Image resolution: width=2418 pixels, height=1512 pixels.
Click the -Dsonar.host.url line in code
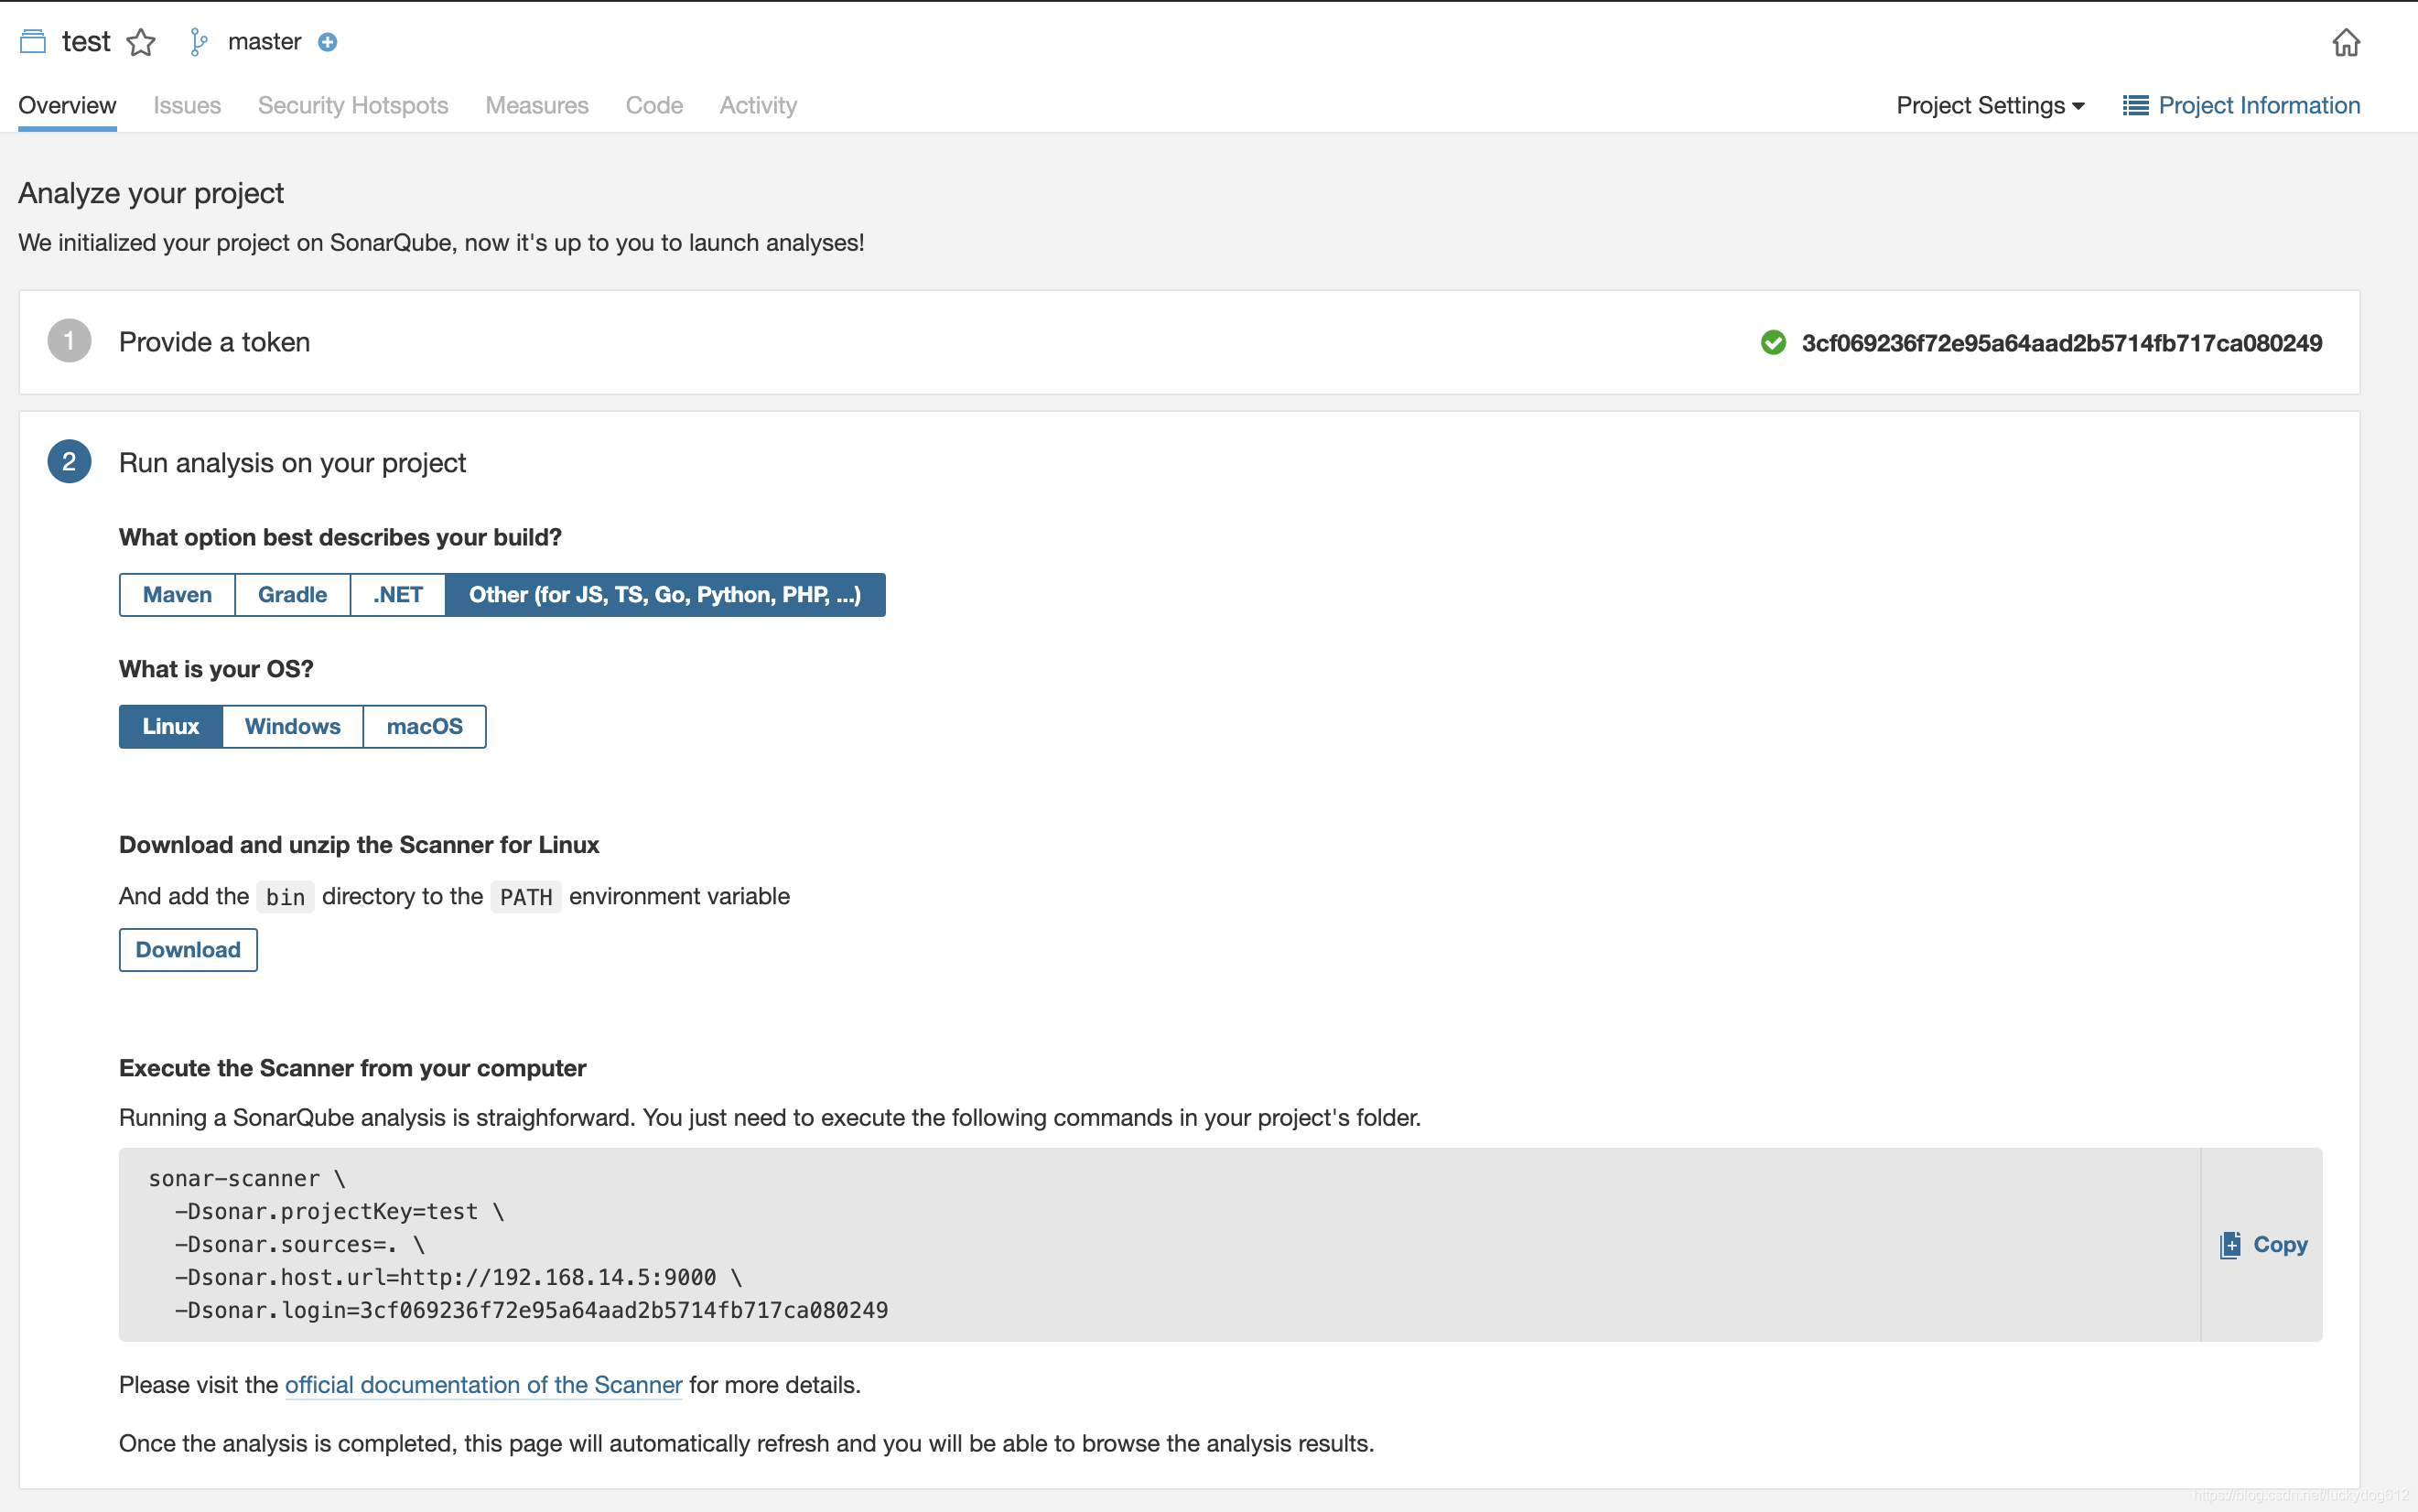pyautogui.click(x=458, y=1277)
